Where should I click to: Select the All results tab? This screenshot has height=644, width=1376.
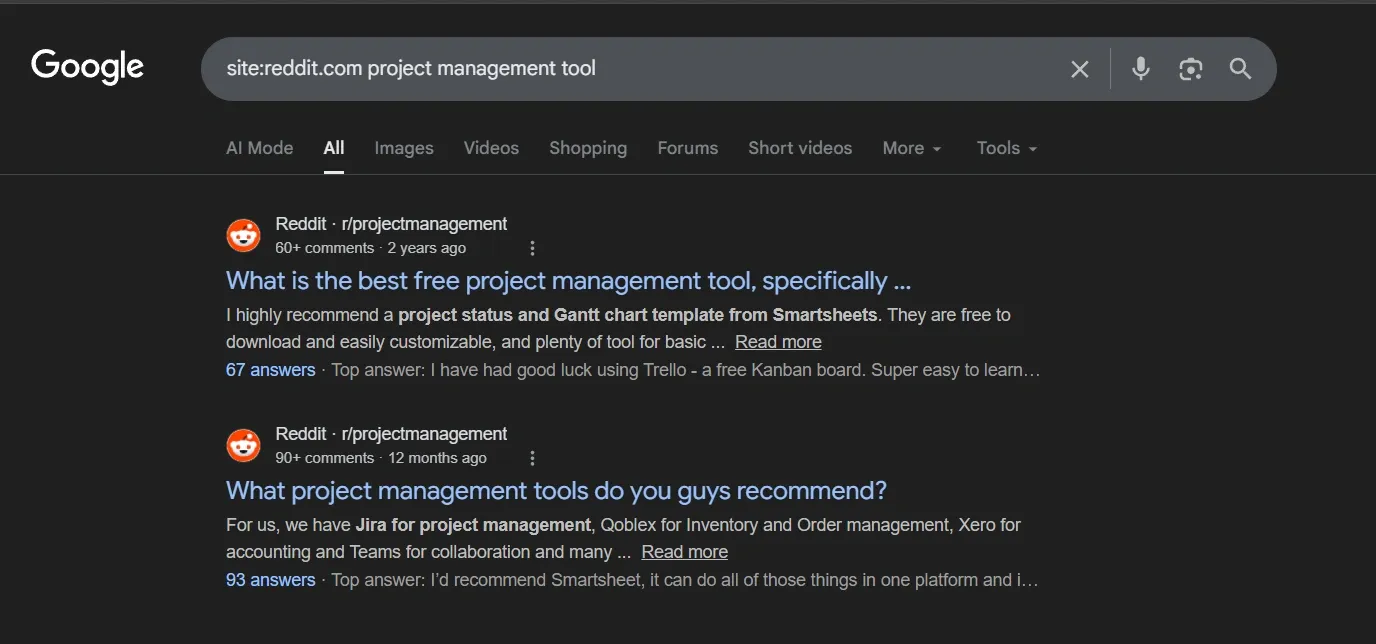(x=334, y=148)
